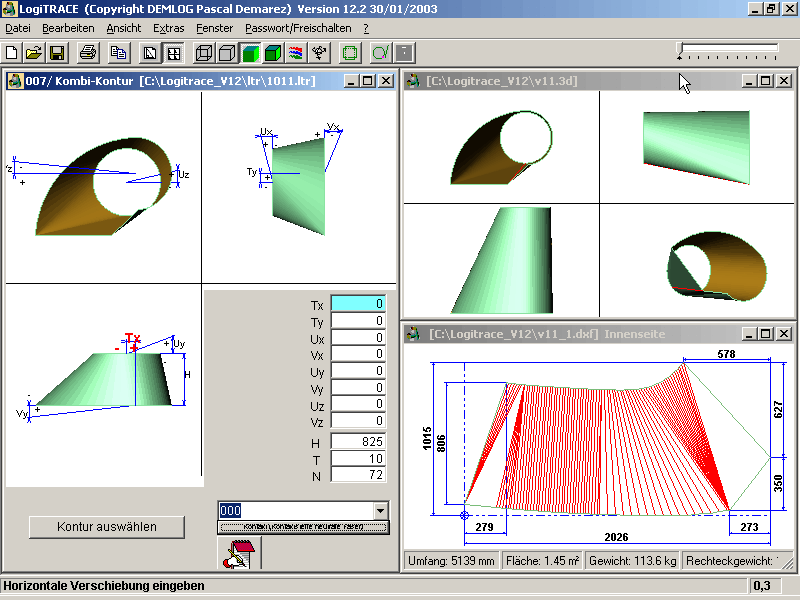Select the dark green shaded cube mode
The height and width of the screenshot is (600, 800).
click(273, 53)
